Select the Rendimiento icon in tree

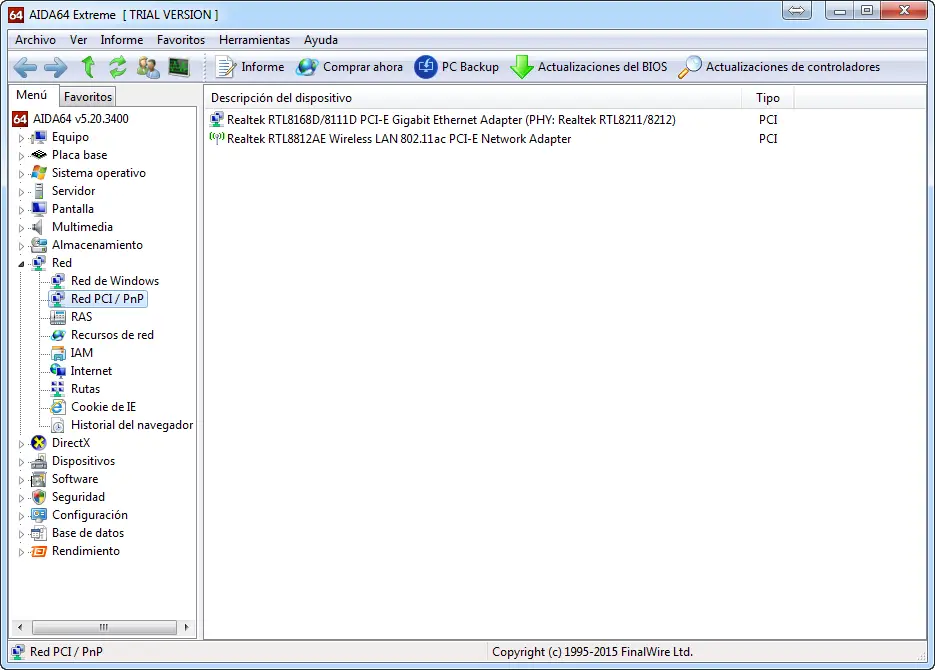[x=39, y=551]
